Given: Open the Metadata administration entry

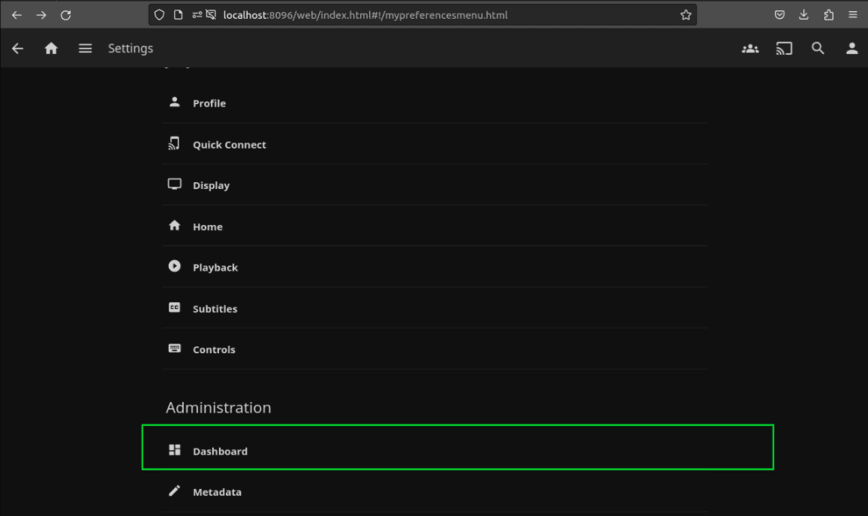Looking at the screenshot, I should (x=435, y=492).
